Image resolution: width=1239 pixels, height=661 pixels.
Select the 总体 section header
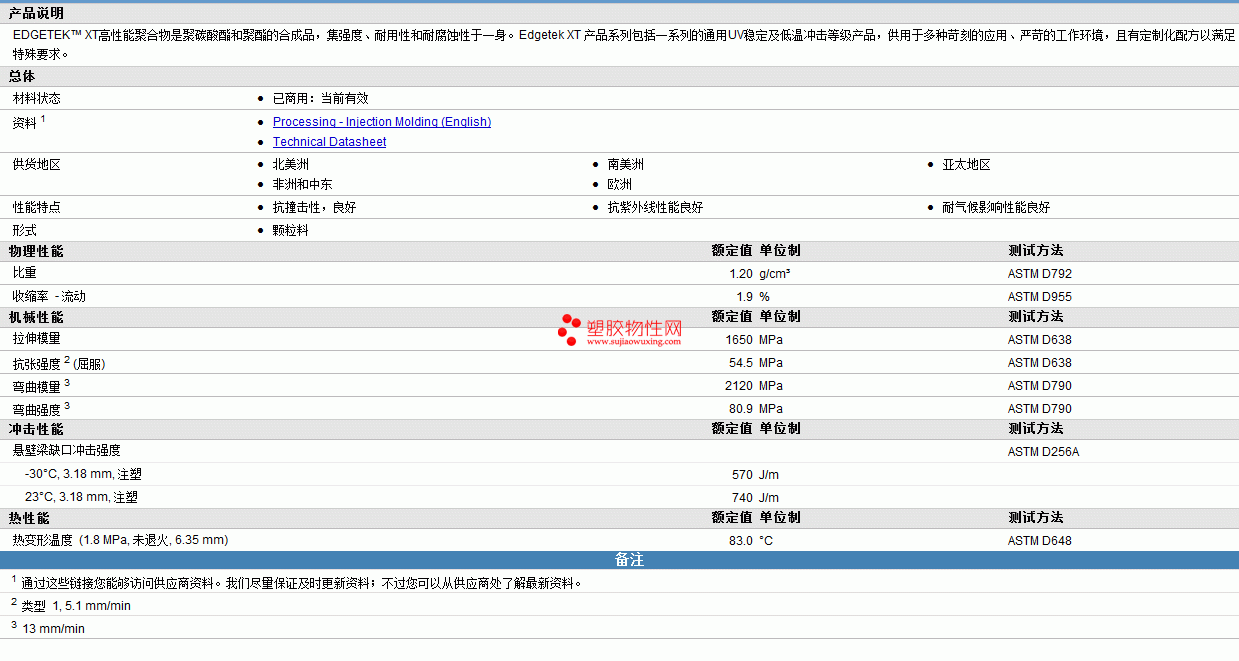click(x=22, y=76)
